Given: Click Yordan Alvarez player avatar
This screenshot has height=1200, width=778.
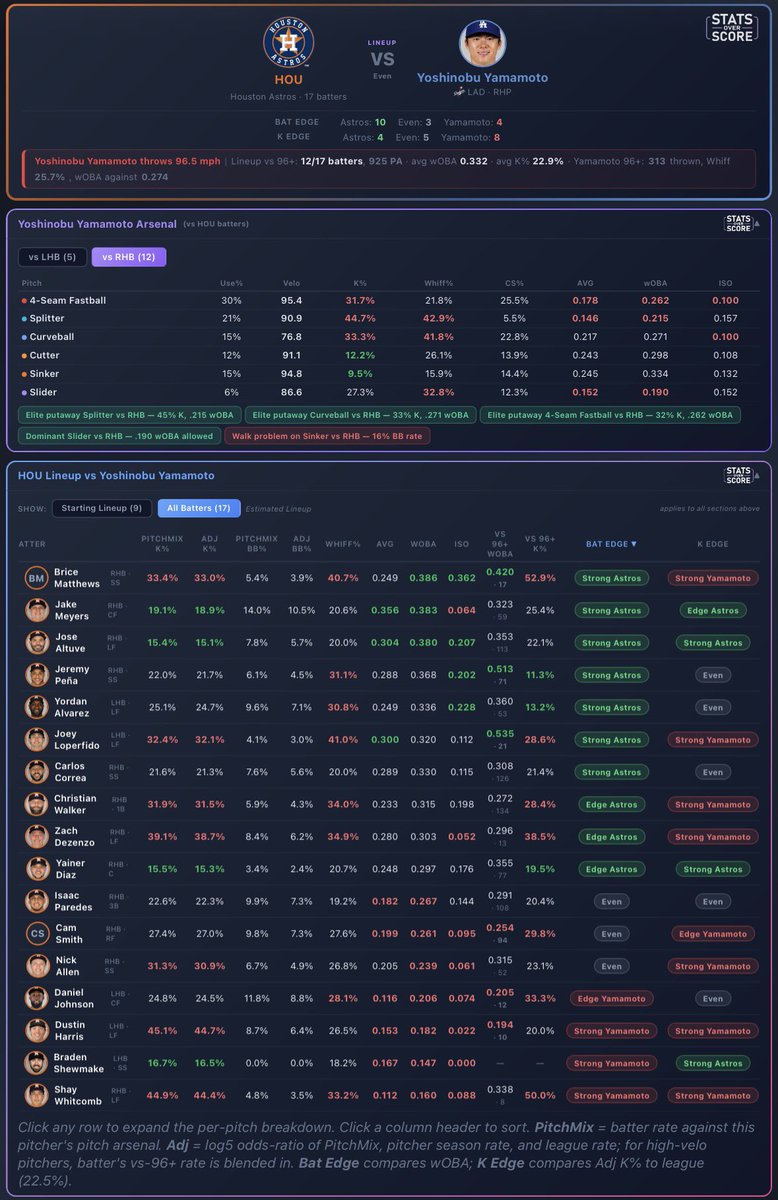Looking at the screenshot, I should (37, 707).
